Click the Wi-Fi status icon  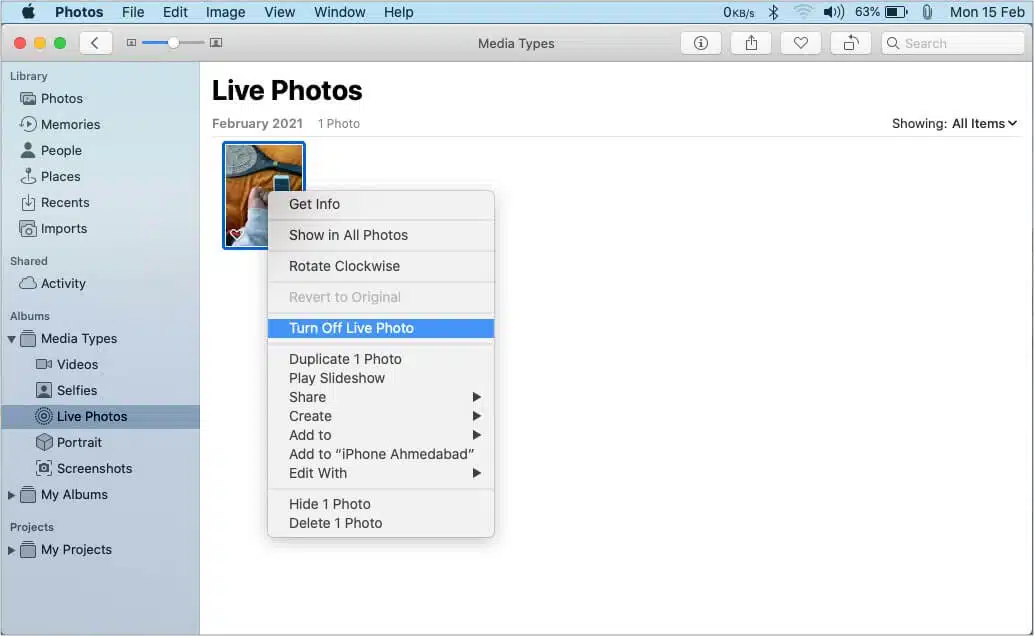click(x=803, y=12)
